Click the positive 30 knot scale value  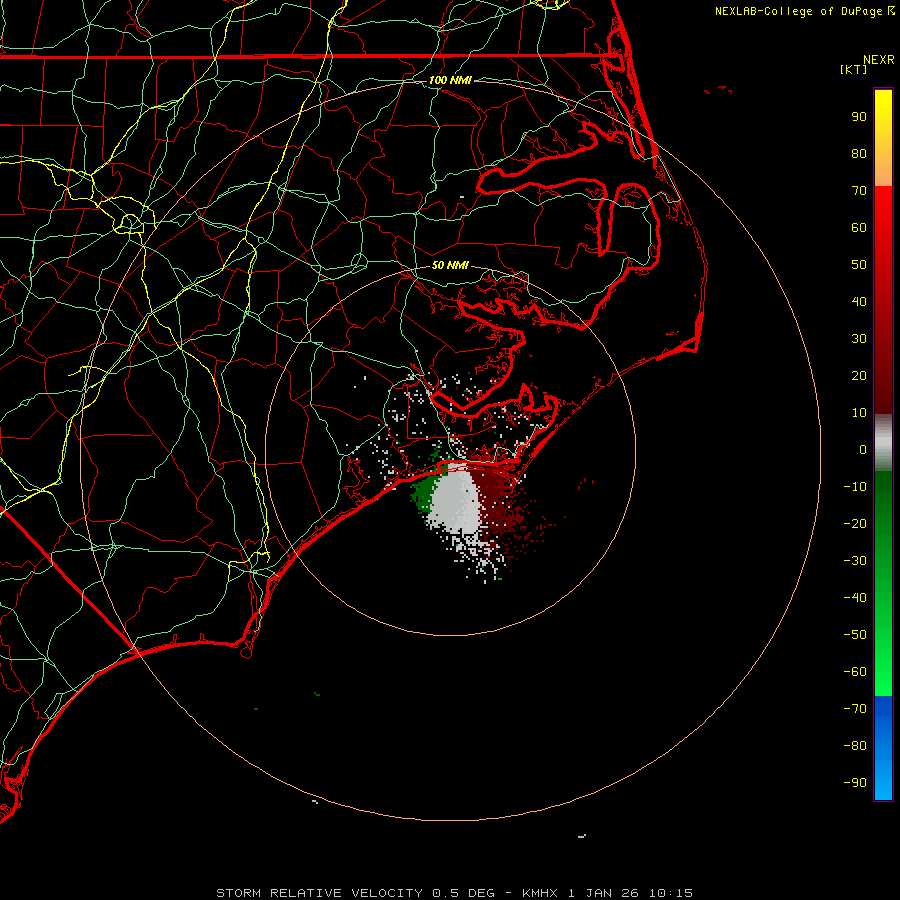click(859, 339)
